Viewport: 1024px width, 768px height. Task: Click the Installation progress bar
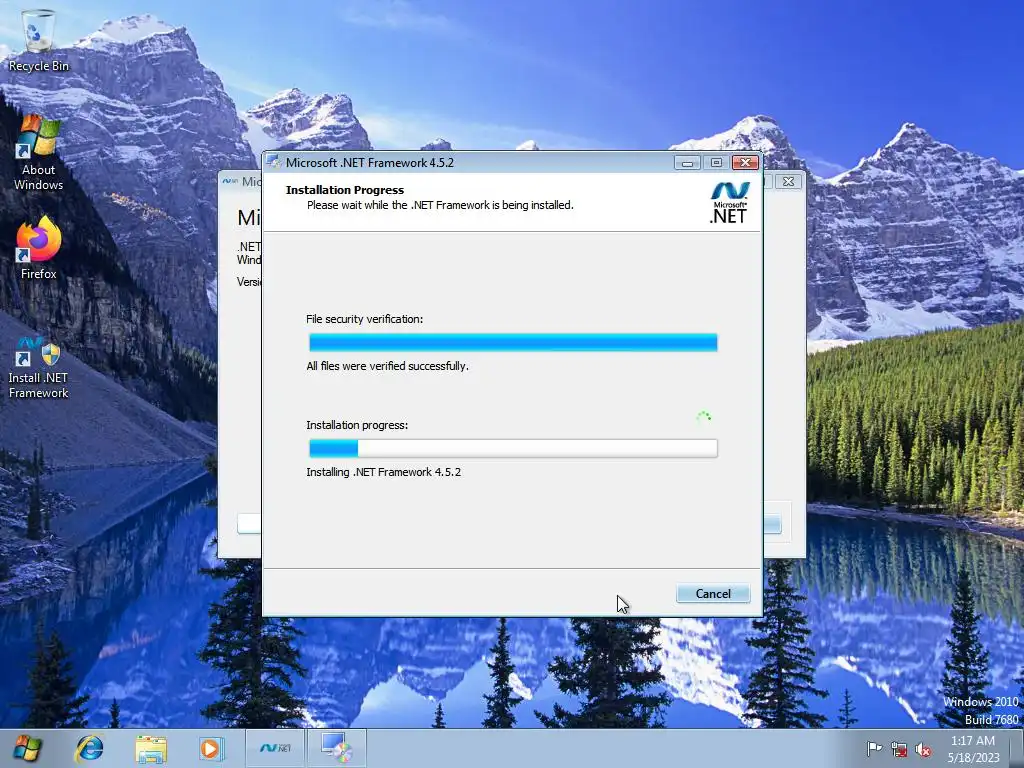[513, 448]
